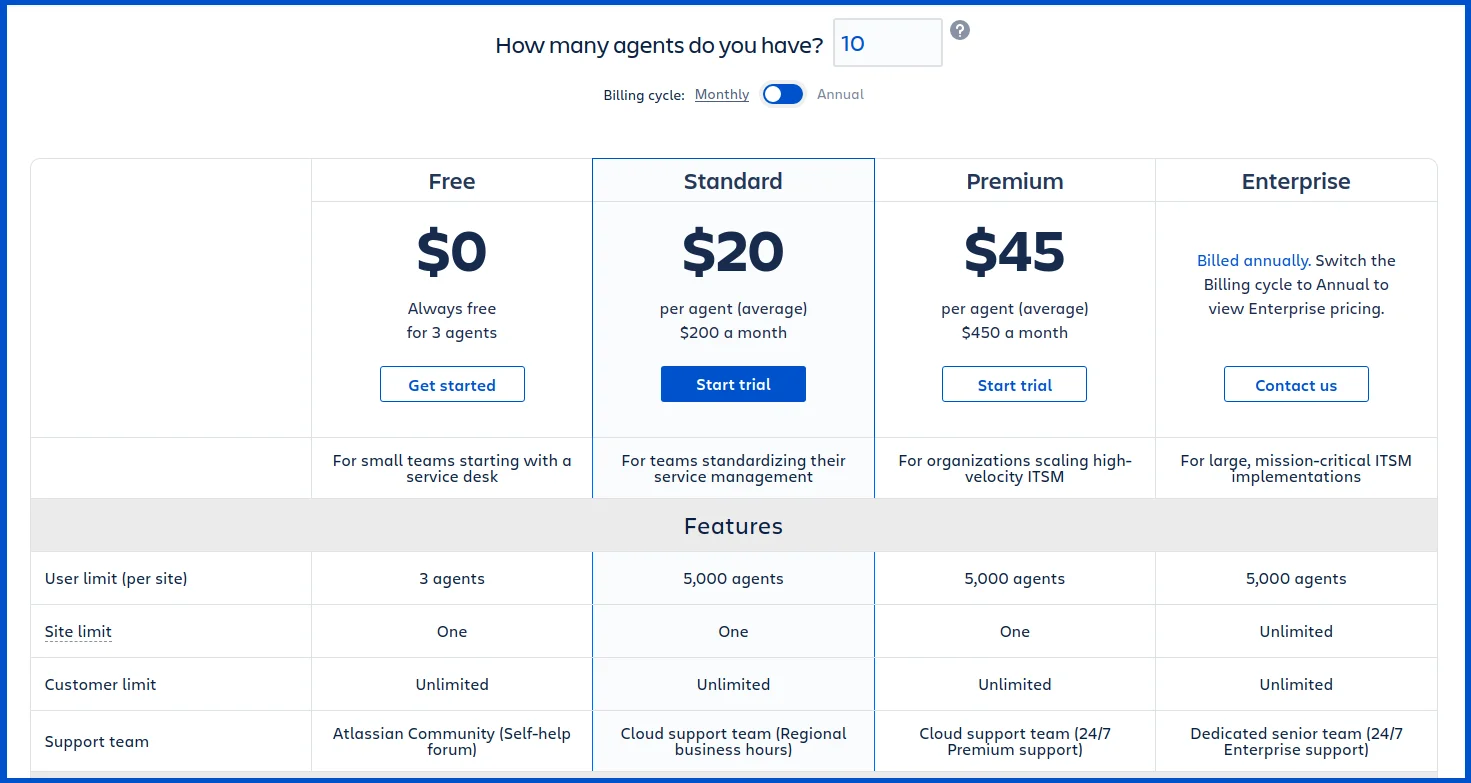
Task: Select the Standard plan column header
Action: (733, 181)
